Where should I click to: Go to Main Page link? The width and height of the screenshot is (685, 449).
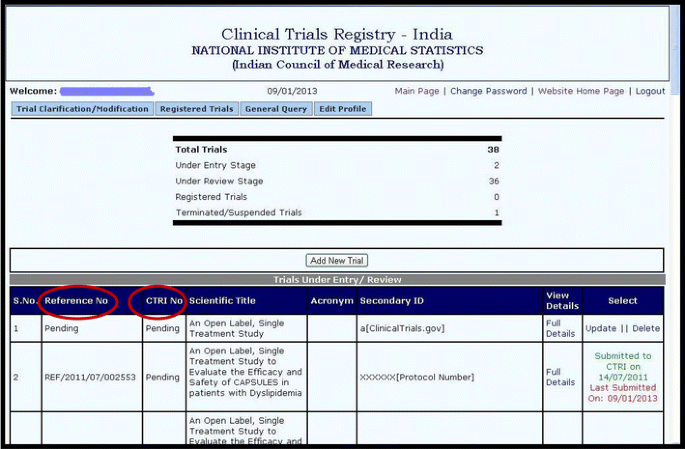[417, 91]
